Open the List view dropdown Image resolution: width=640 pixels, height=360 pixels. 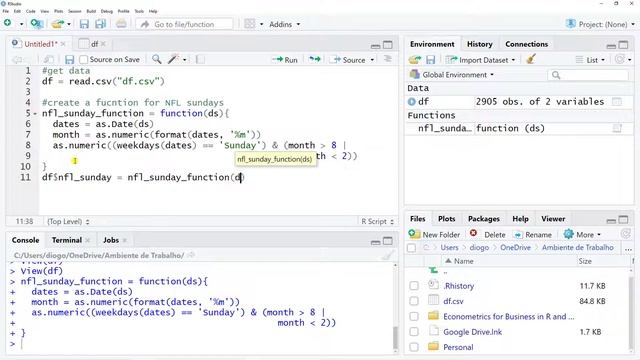click(x=590, y=60)
